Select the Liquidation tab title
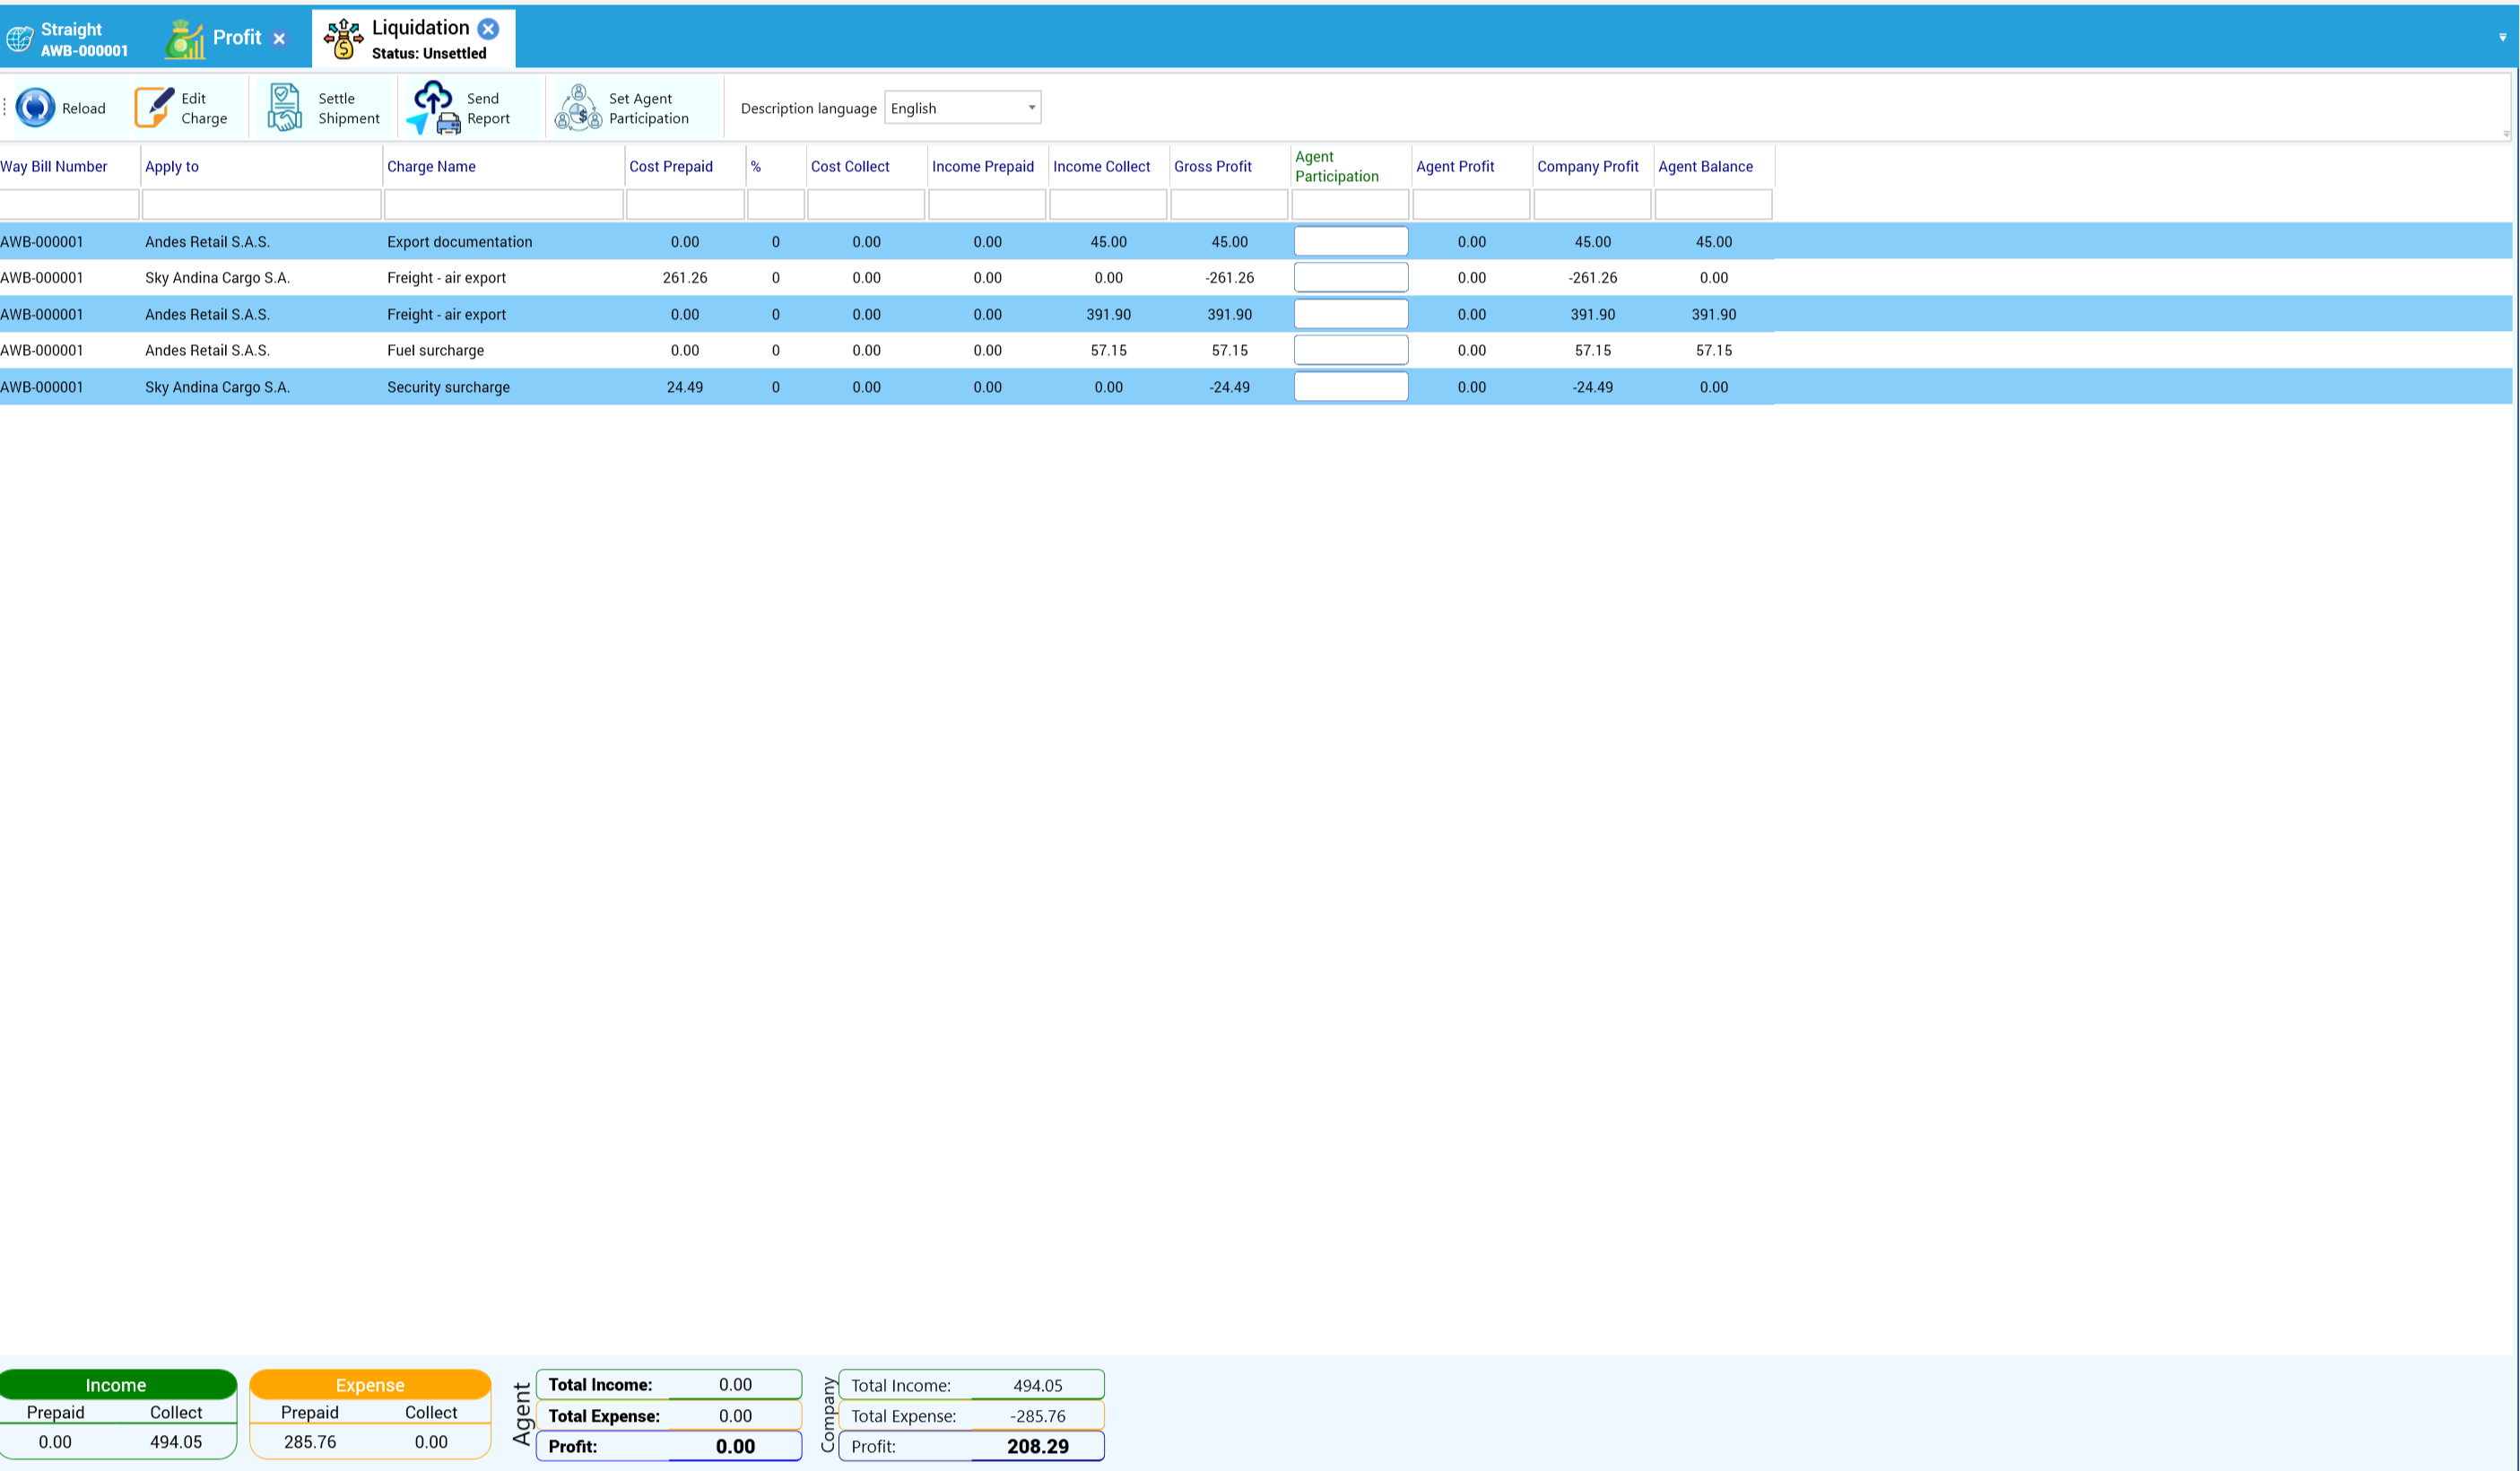2520x1471 pixels. tap(420, 28)
